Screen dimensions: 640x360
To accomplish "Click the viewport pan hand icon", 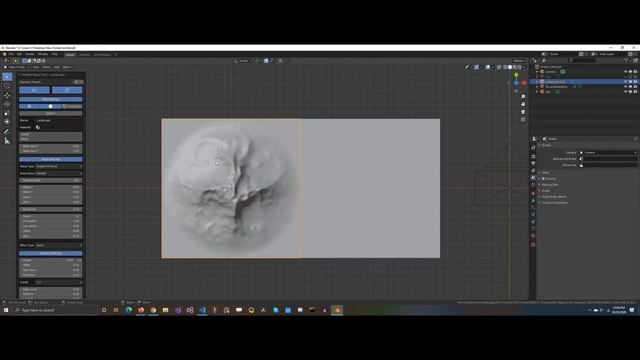I will 523,104.
